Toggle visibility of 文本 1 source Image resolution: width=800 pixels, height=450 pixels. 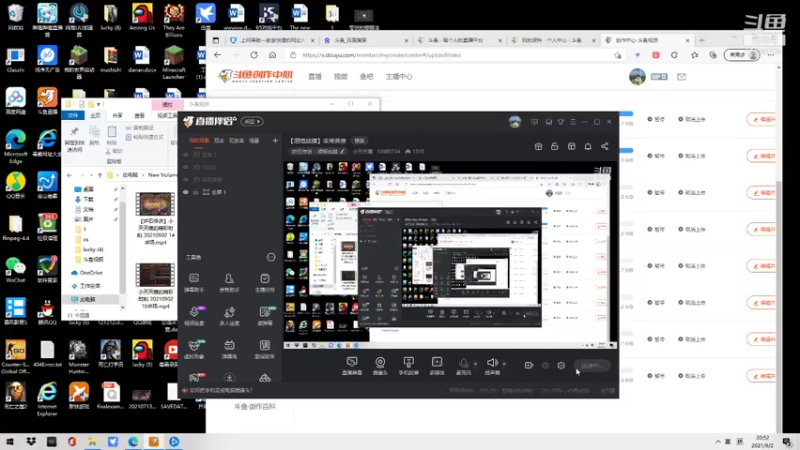(186, 155)
